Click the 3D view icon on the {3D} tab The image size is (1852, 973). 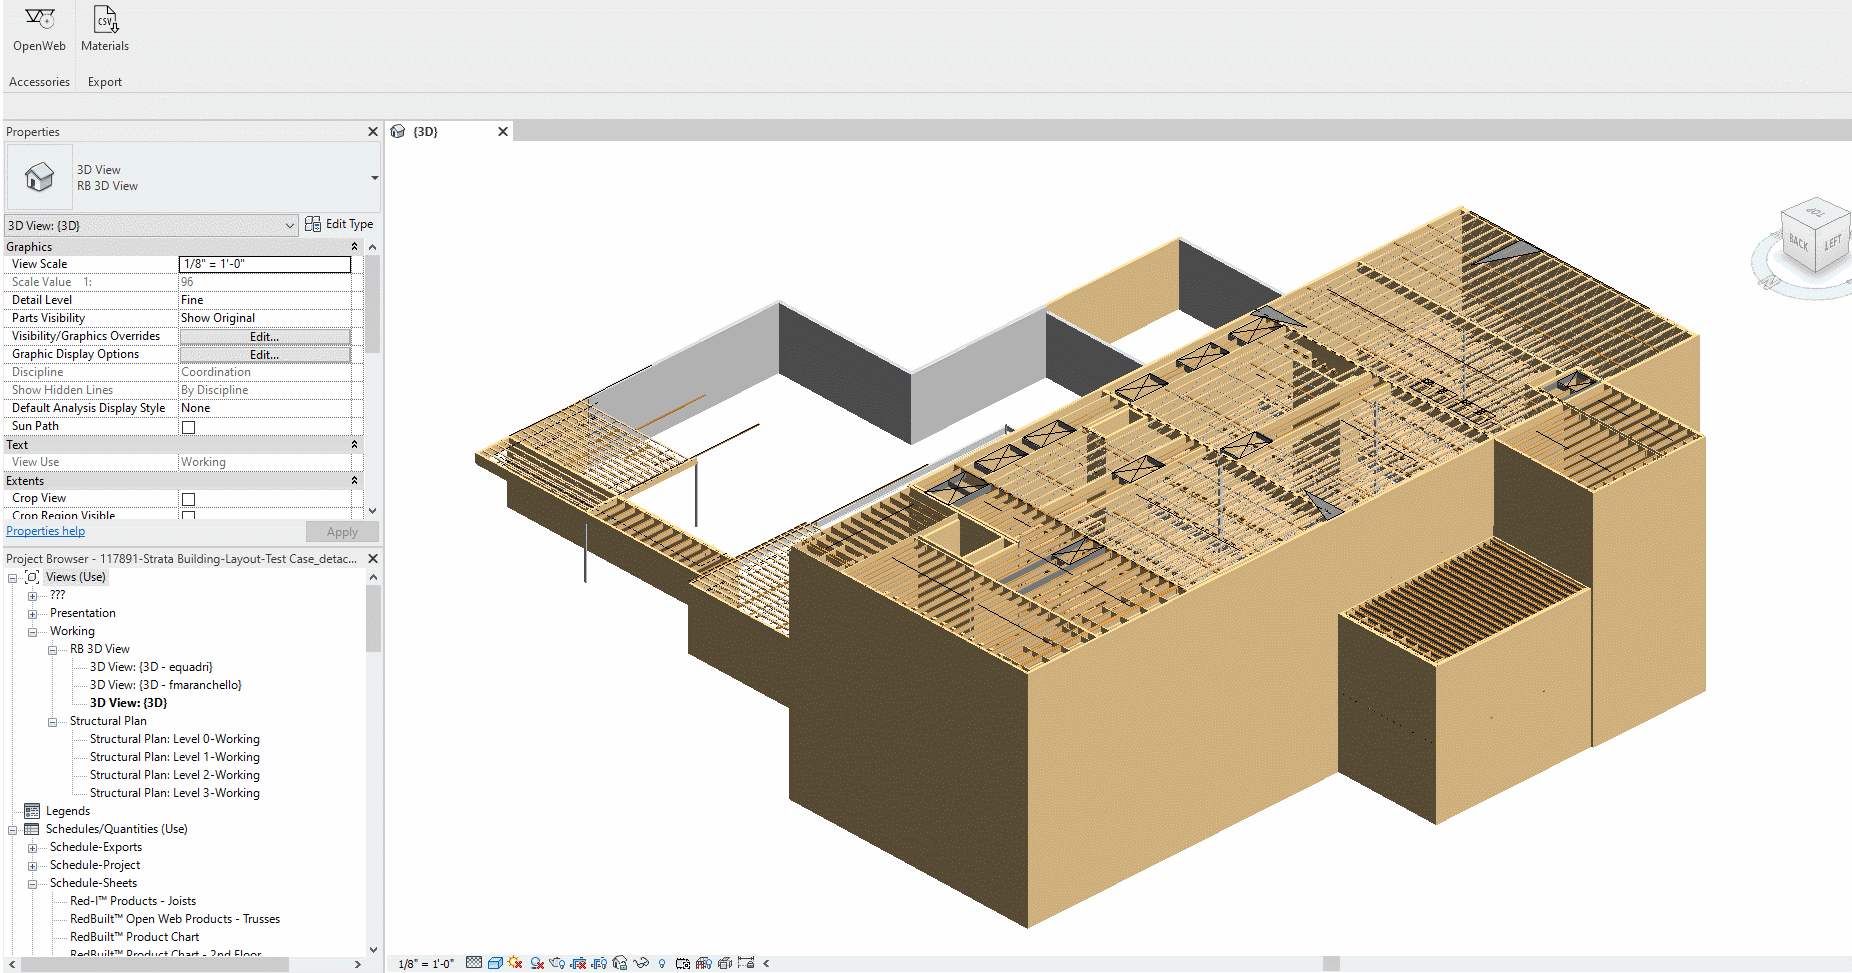click(x=398, y=131)
